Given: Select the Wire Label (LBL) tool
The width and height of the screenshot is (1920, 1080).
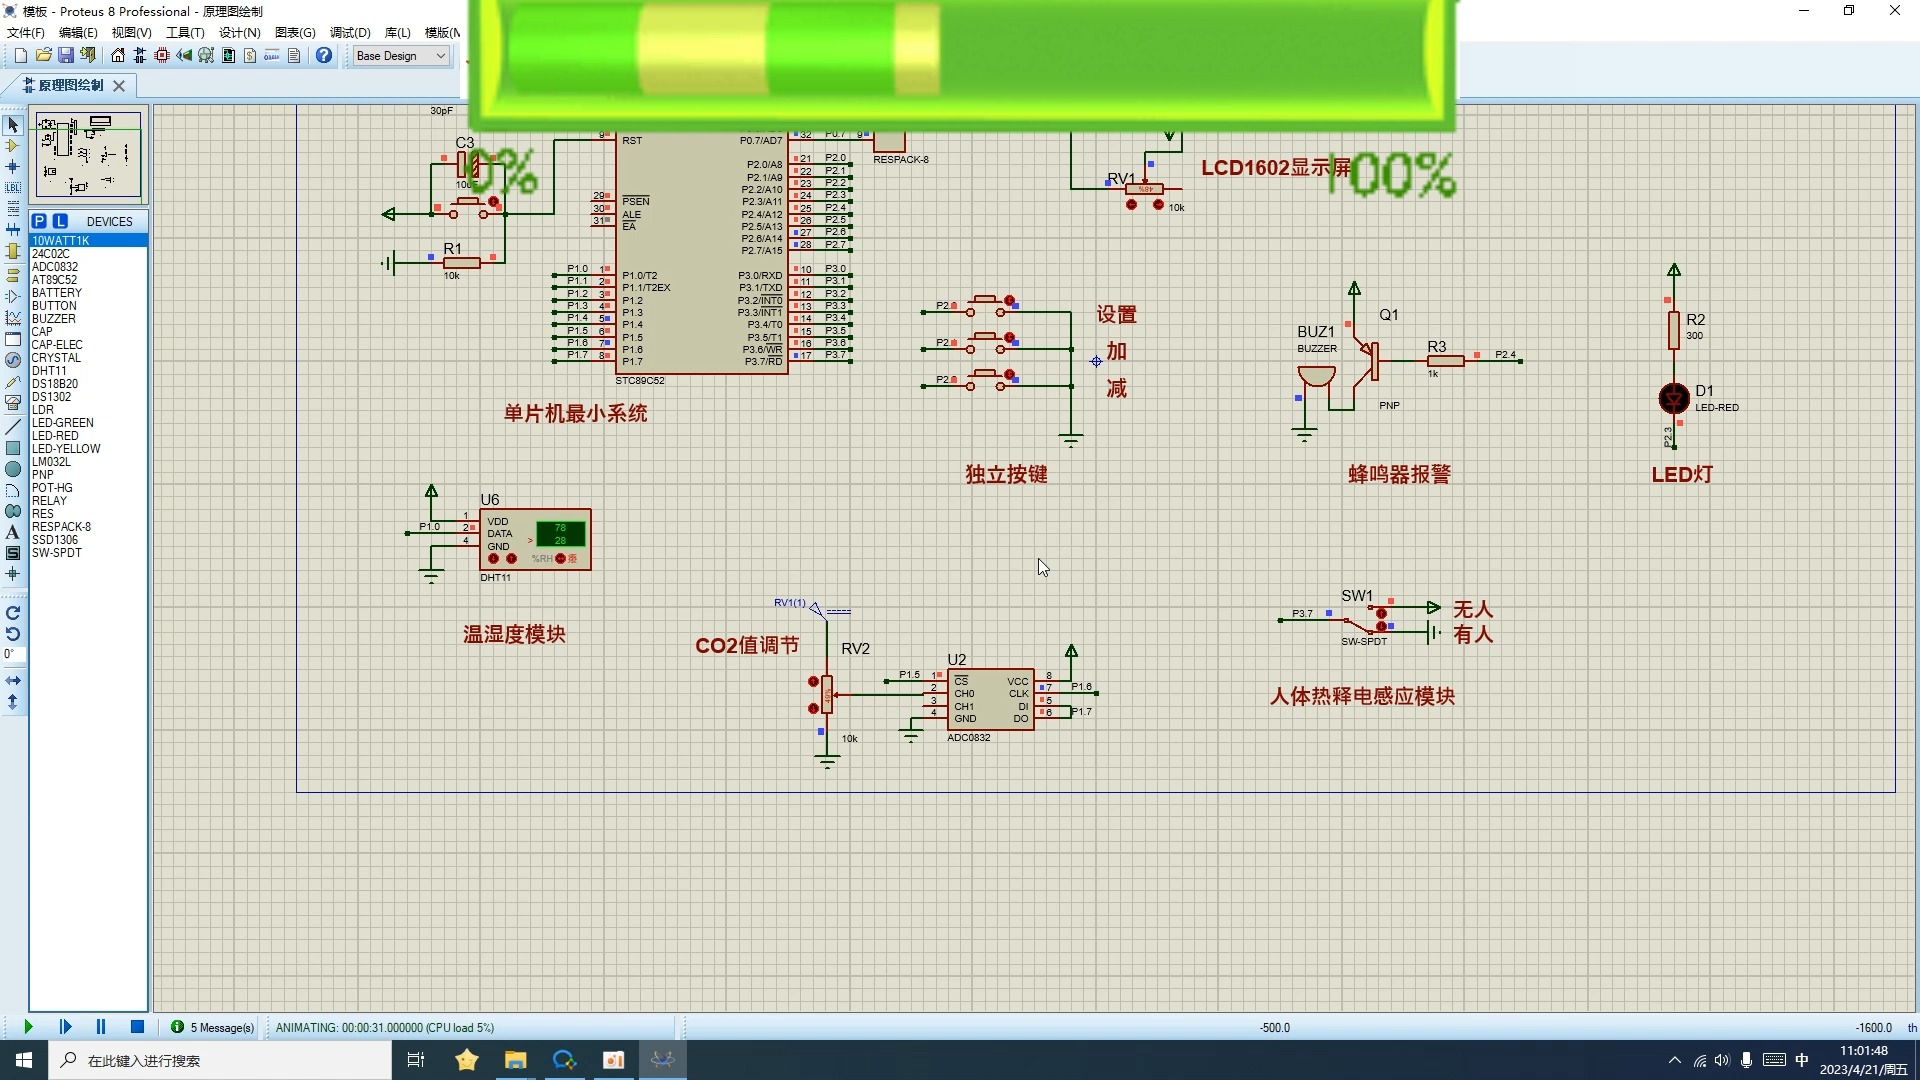Looking at the screenshot, I should point(13,188).
